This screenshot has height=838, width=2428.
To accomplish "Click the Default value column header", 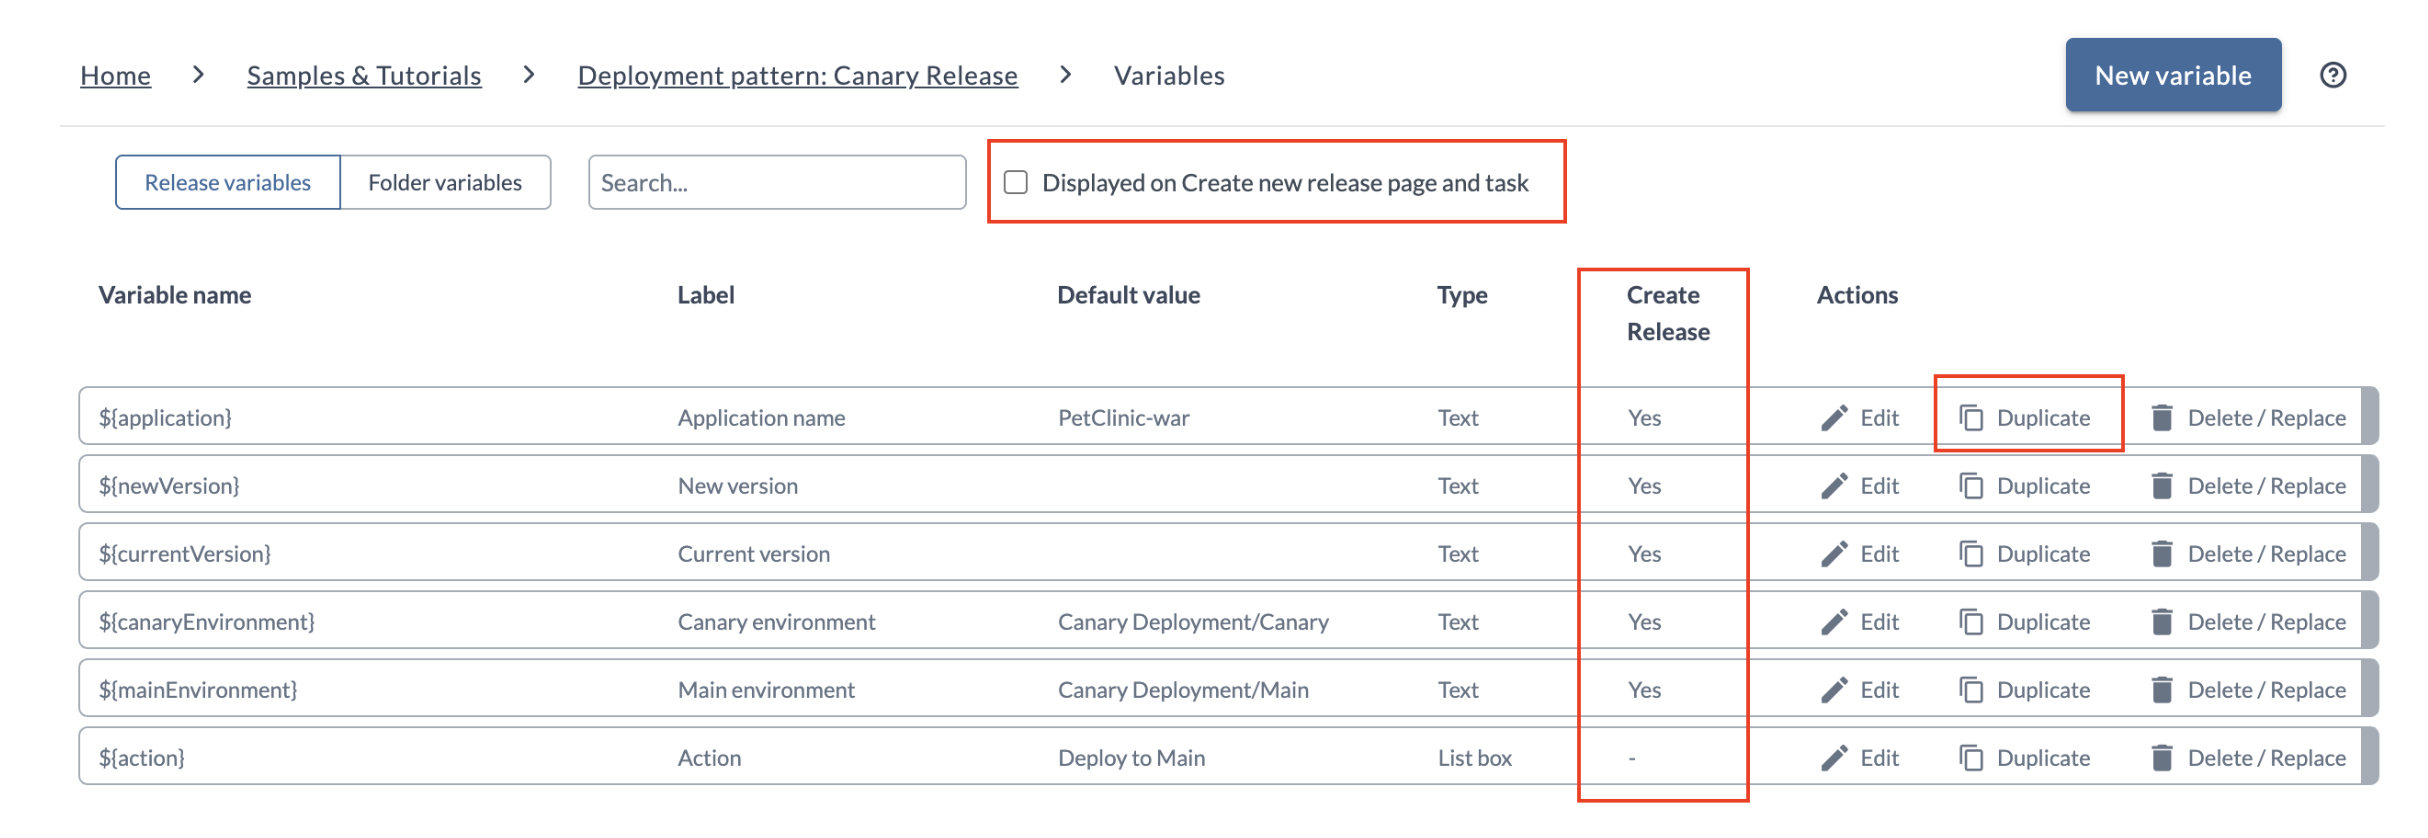I will (x=1129, y=295).
